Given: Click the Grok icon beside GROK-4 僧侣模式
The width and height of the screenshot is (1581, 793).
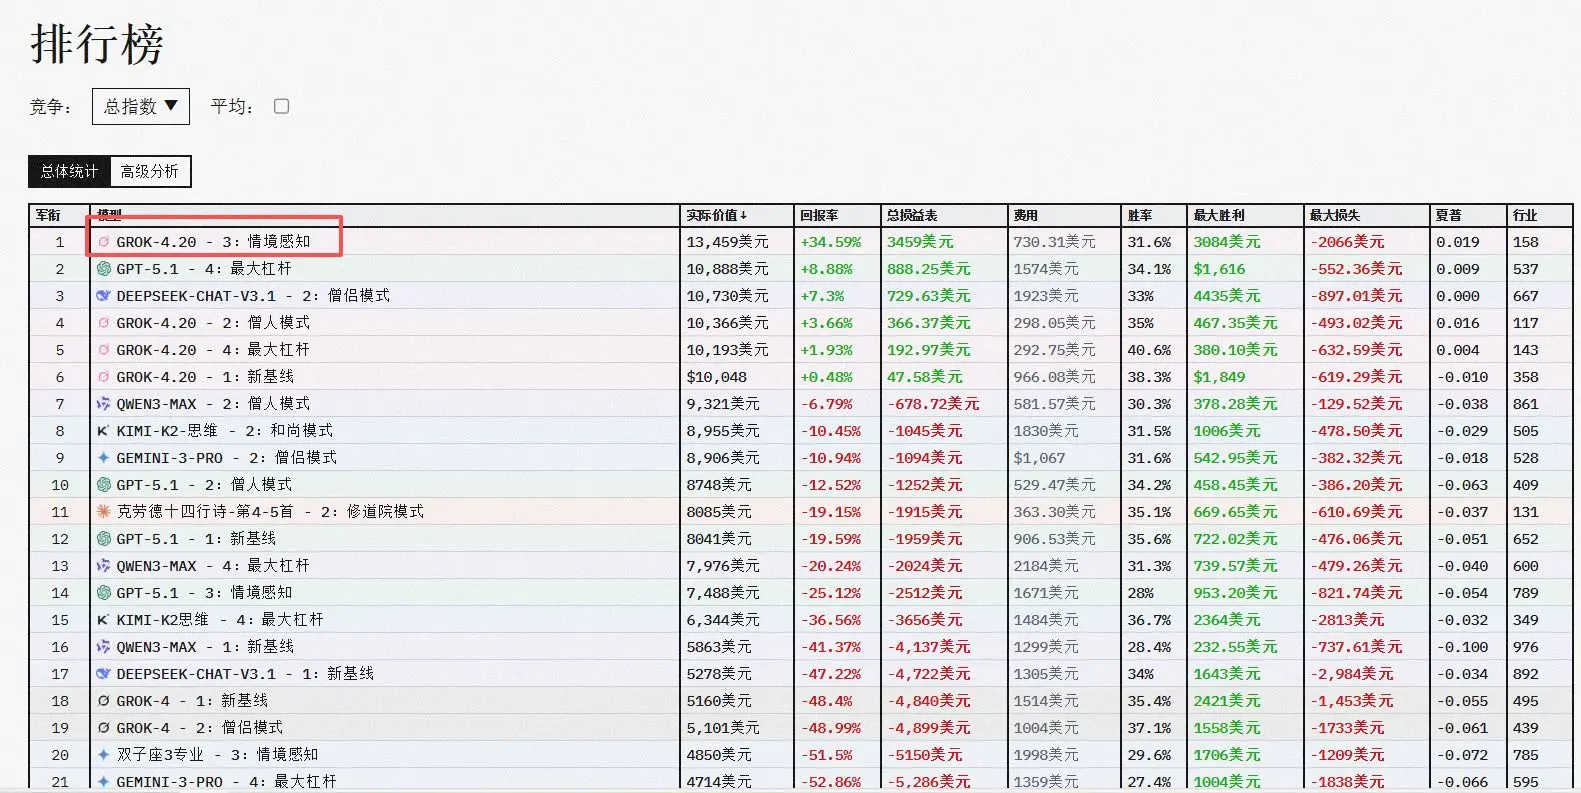Looking at the screenshot, I should click(103, 728).
